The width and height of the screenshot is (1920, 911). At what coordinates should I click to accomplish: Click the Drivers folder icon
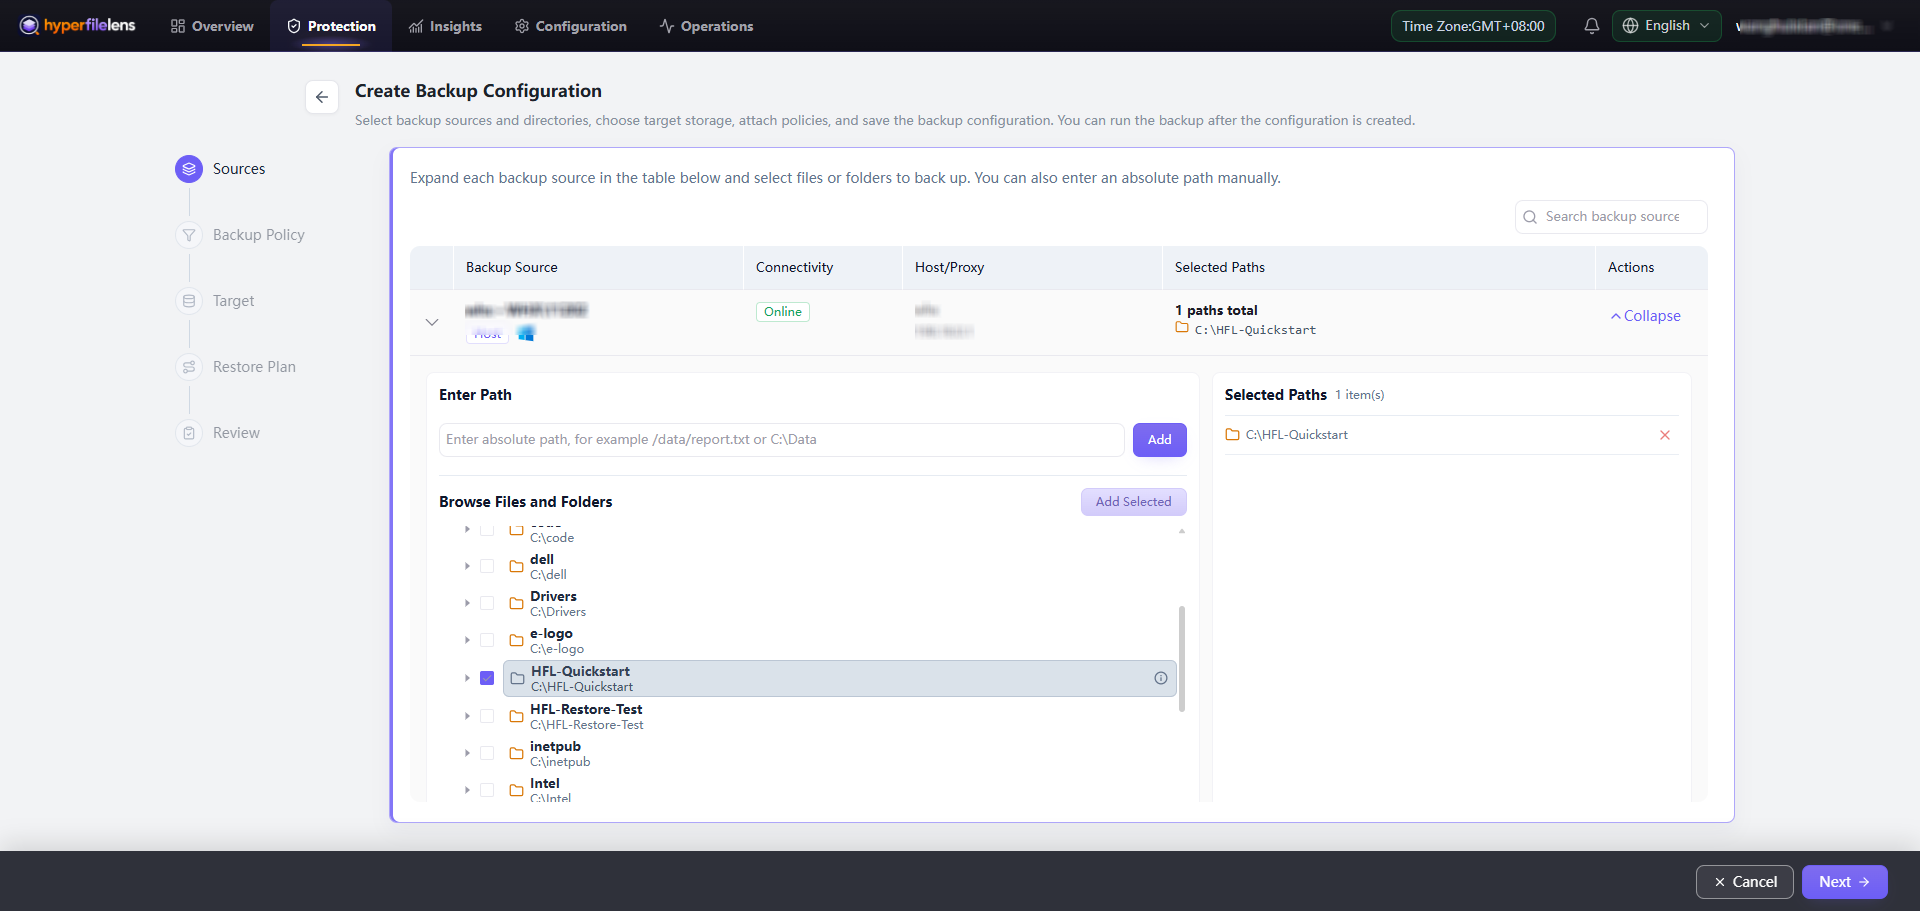pyautogui.click(x=516, y=603)
